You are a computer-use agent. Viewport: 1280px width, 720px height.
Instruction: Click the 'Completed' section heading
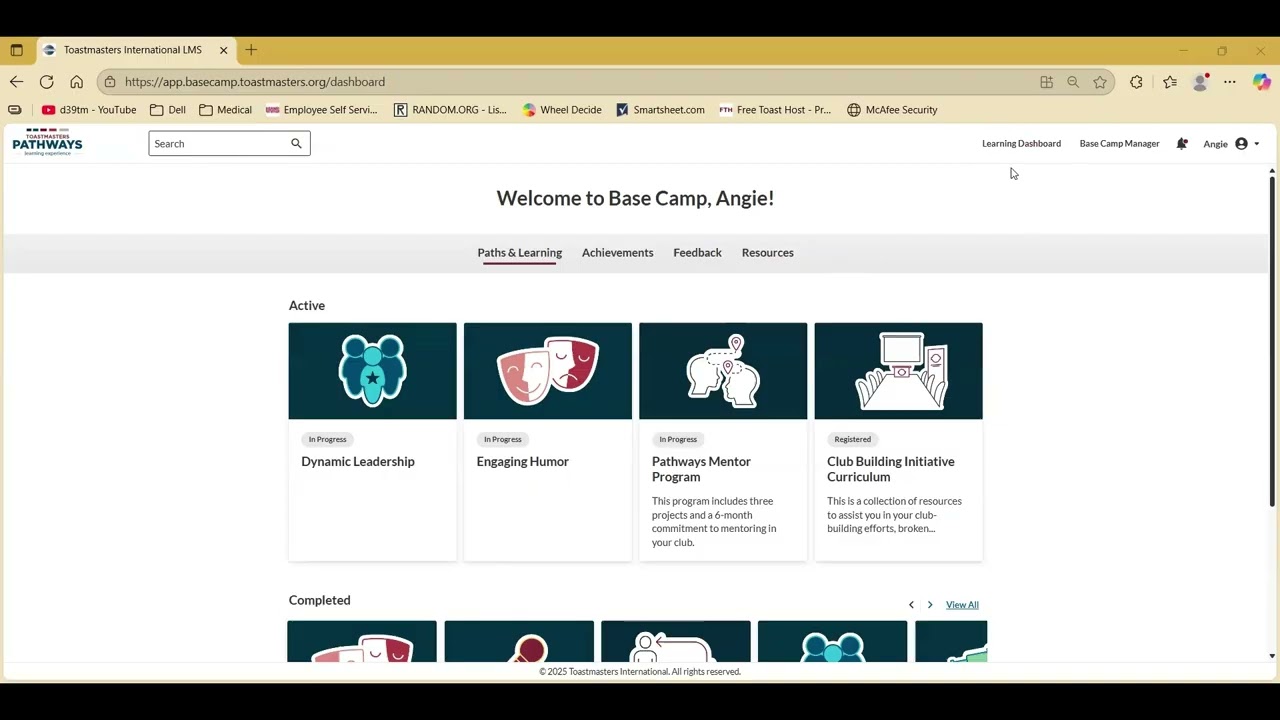320,600
